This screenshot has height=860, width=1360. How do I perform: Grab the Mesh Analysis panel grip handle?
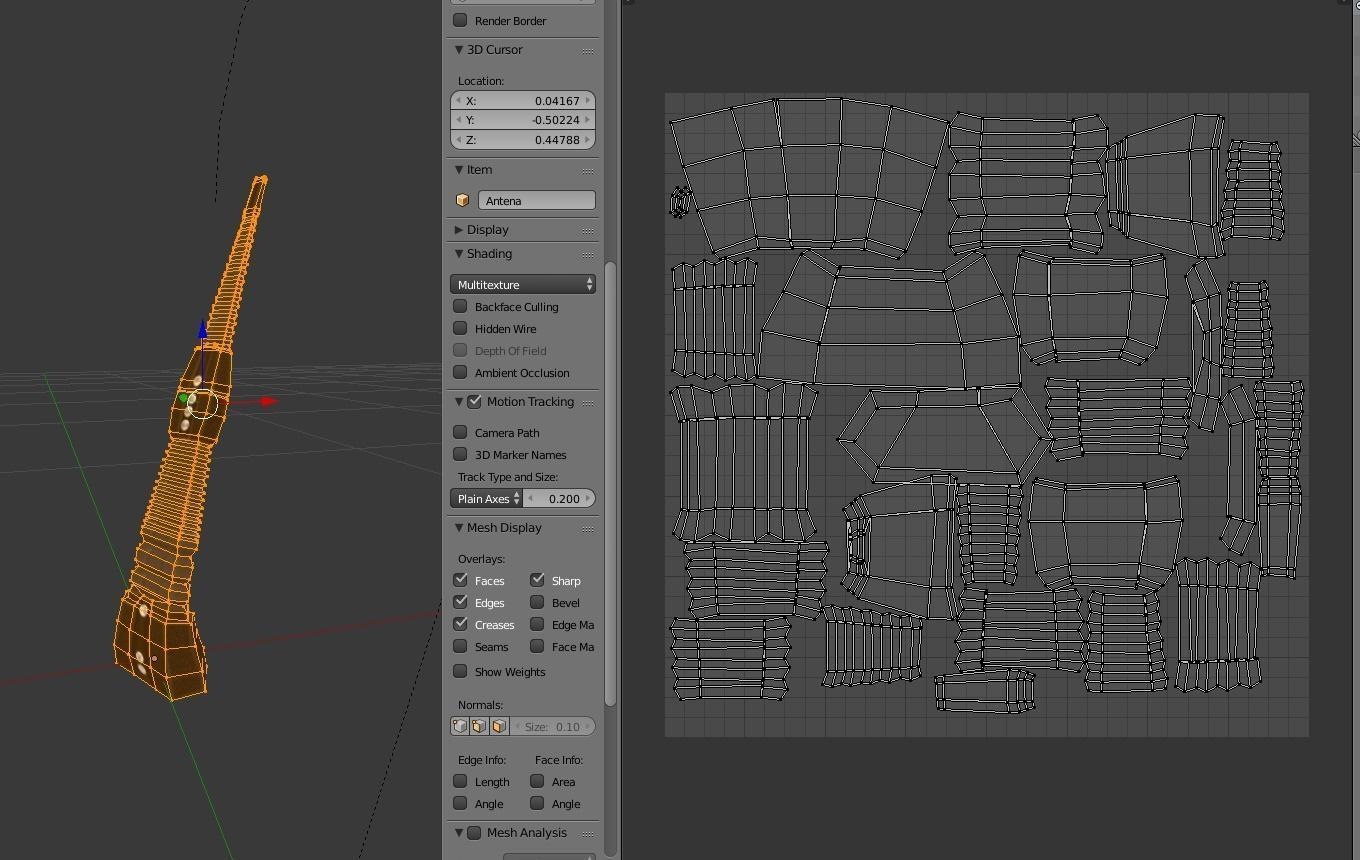pyautogui.click(x=588, y=833)
